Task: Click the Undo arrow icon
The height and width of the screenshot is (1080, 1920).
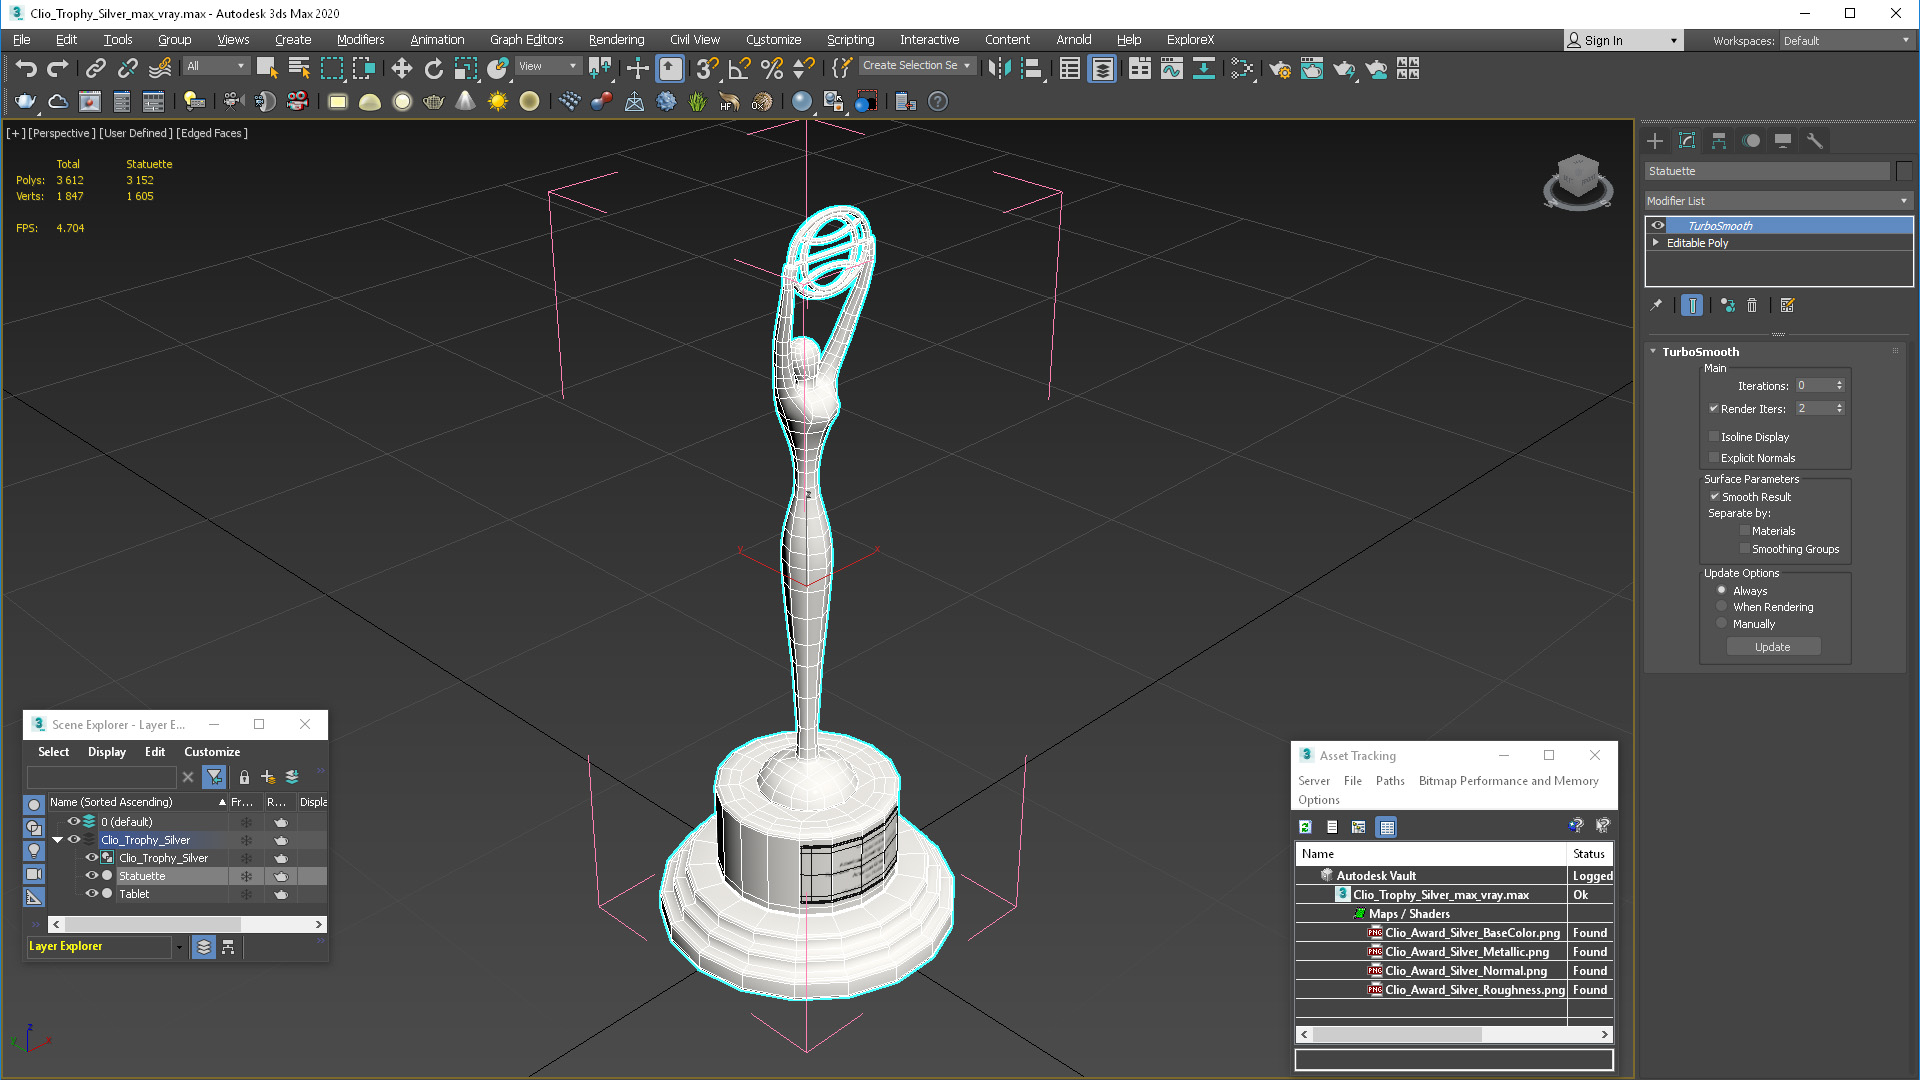Action: (26, 68)
